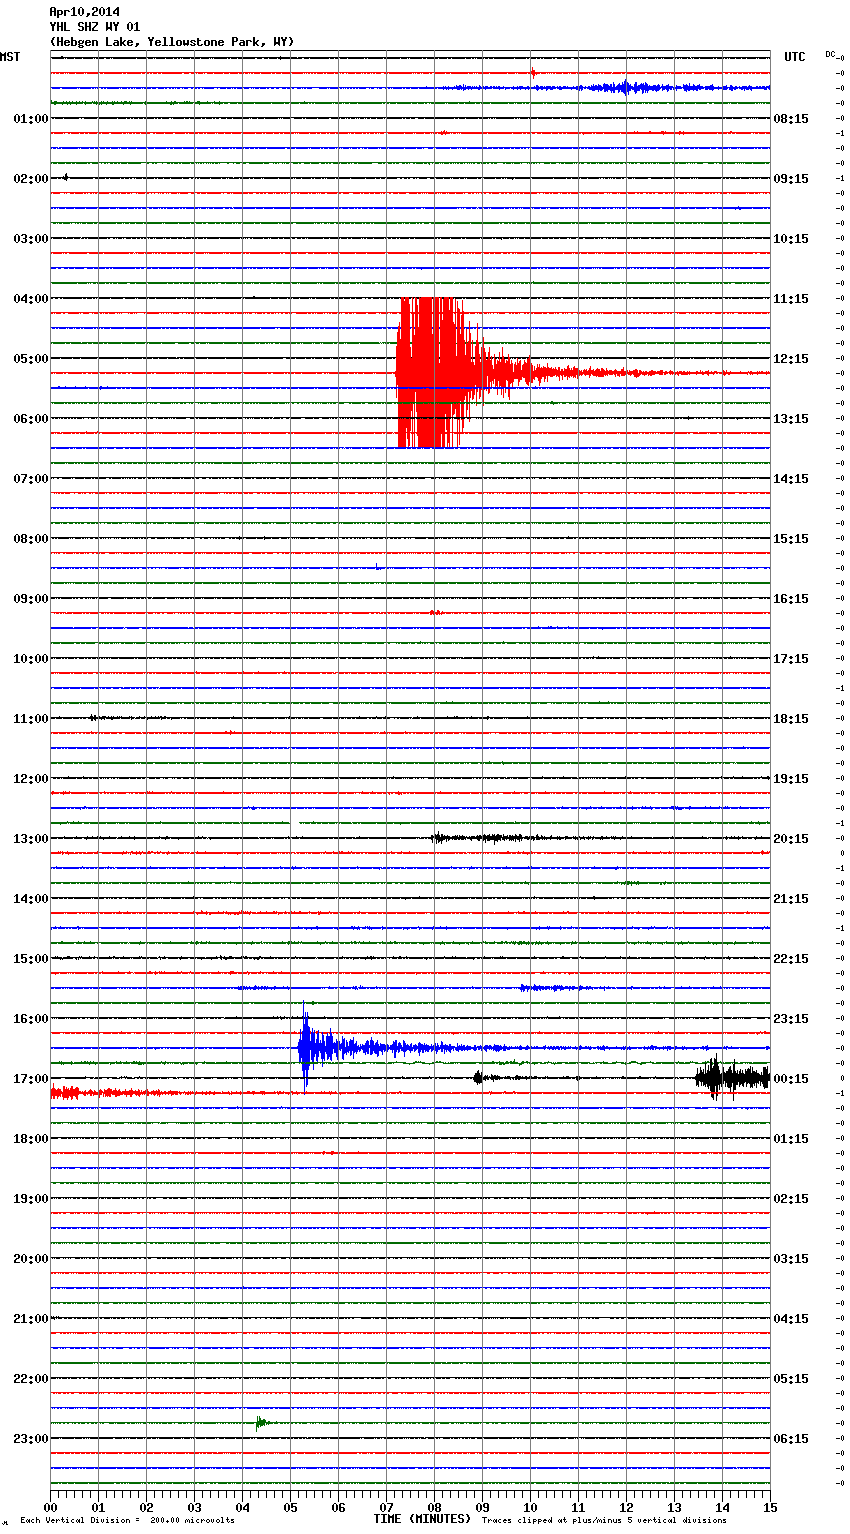Click minute 00 on the bottom axis
This screenshot has height=1534, width=850.
coord(50,1507)
